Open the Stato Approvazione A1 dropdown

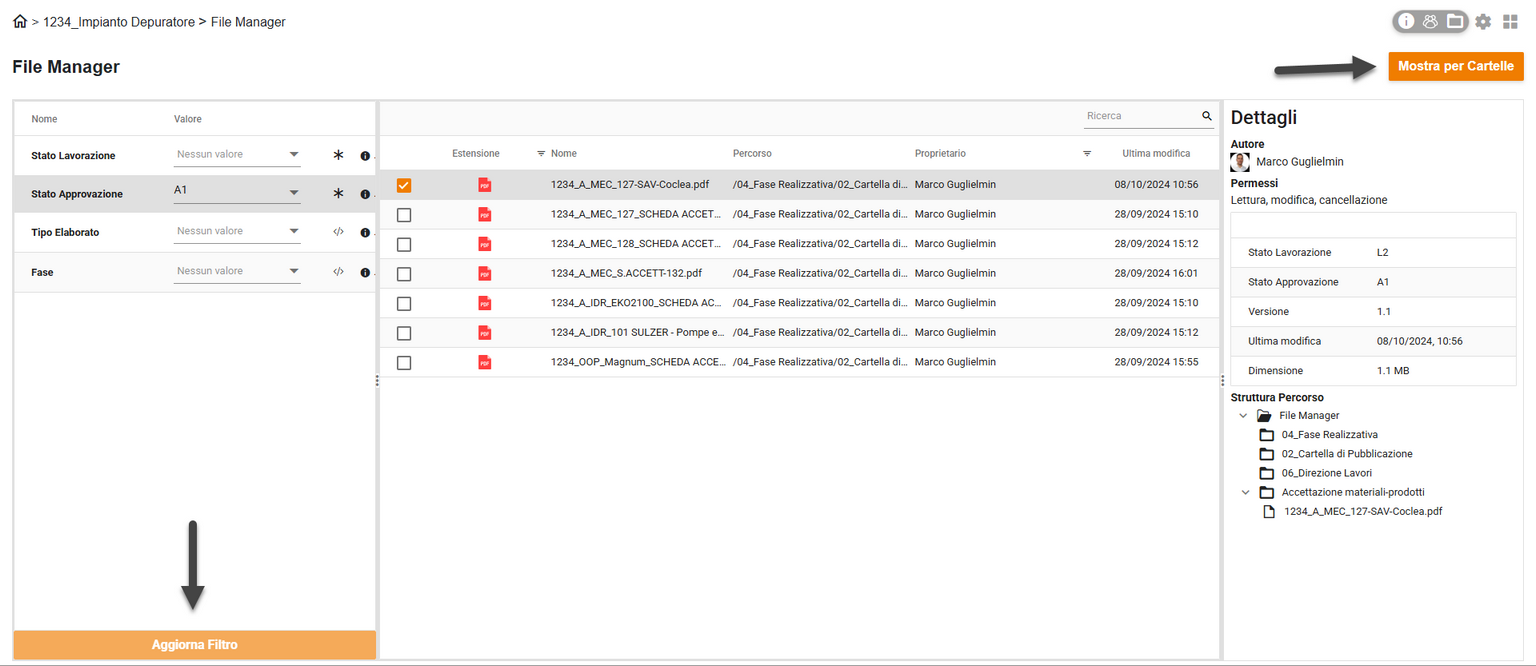237,193
